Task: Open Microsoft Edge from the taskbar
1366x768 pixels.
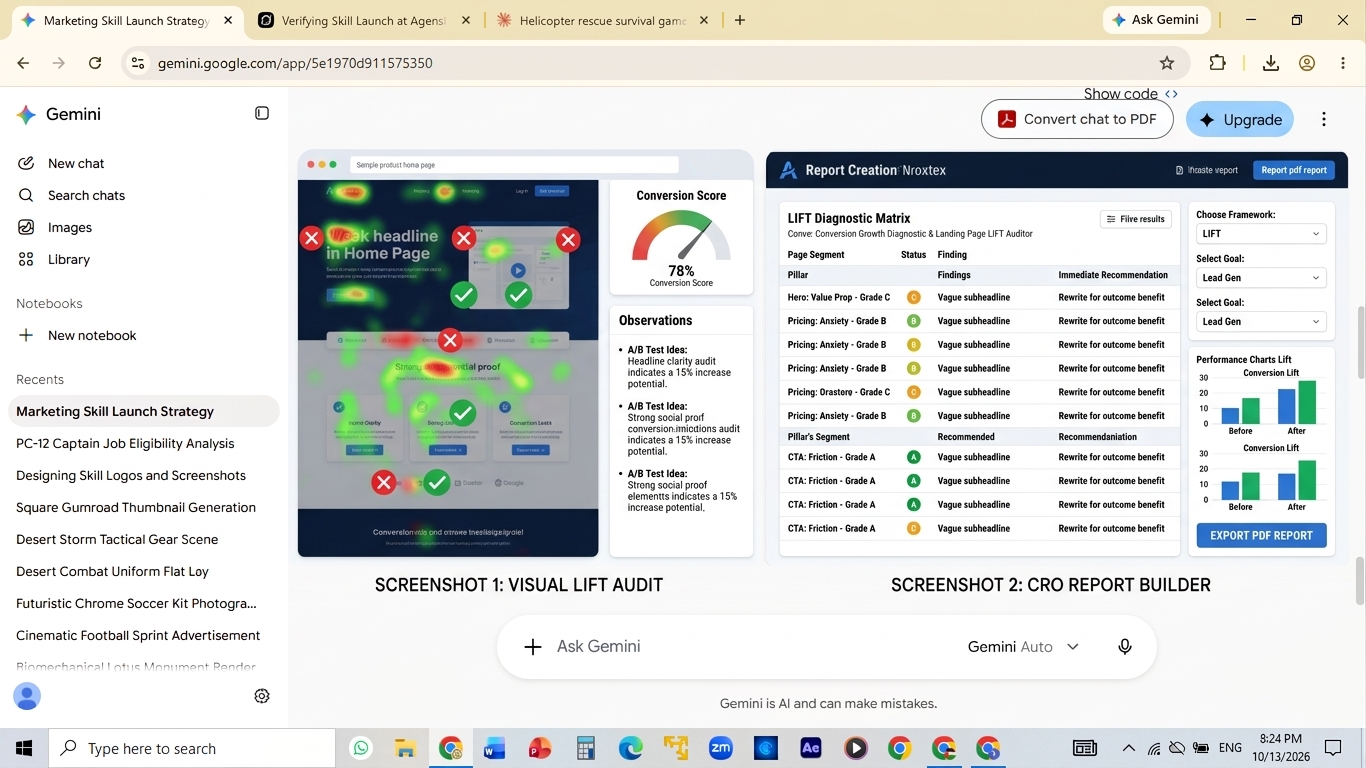Action: point(630,748)
